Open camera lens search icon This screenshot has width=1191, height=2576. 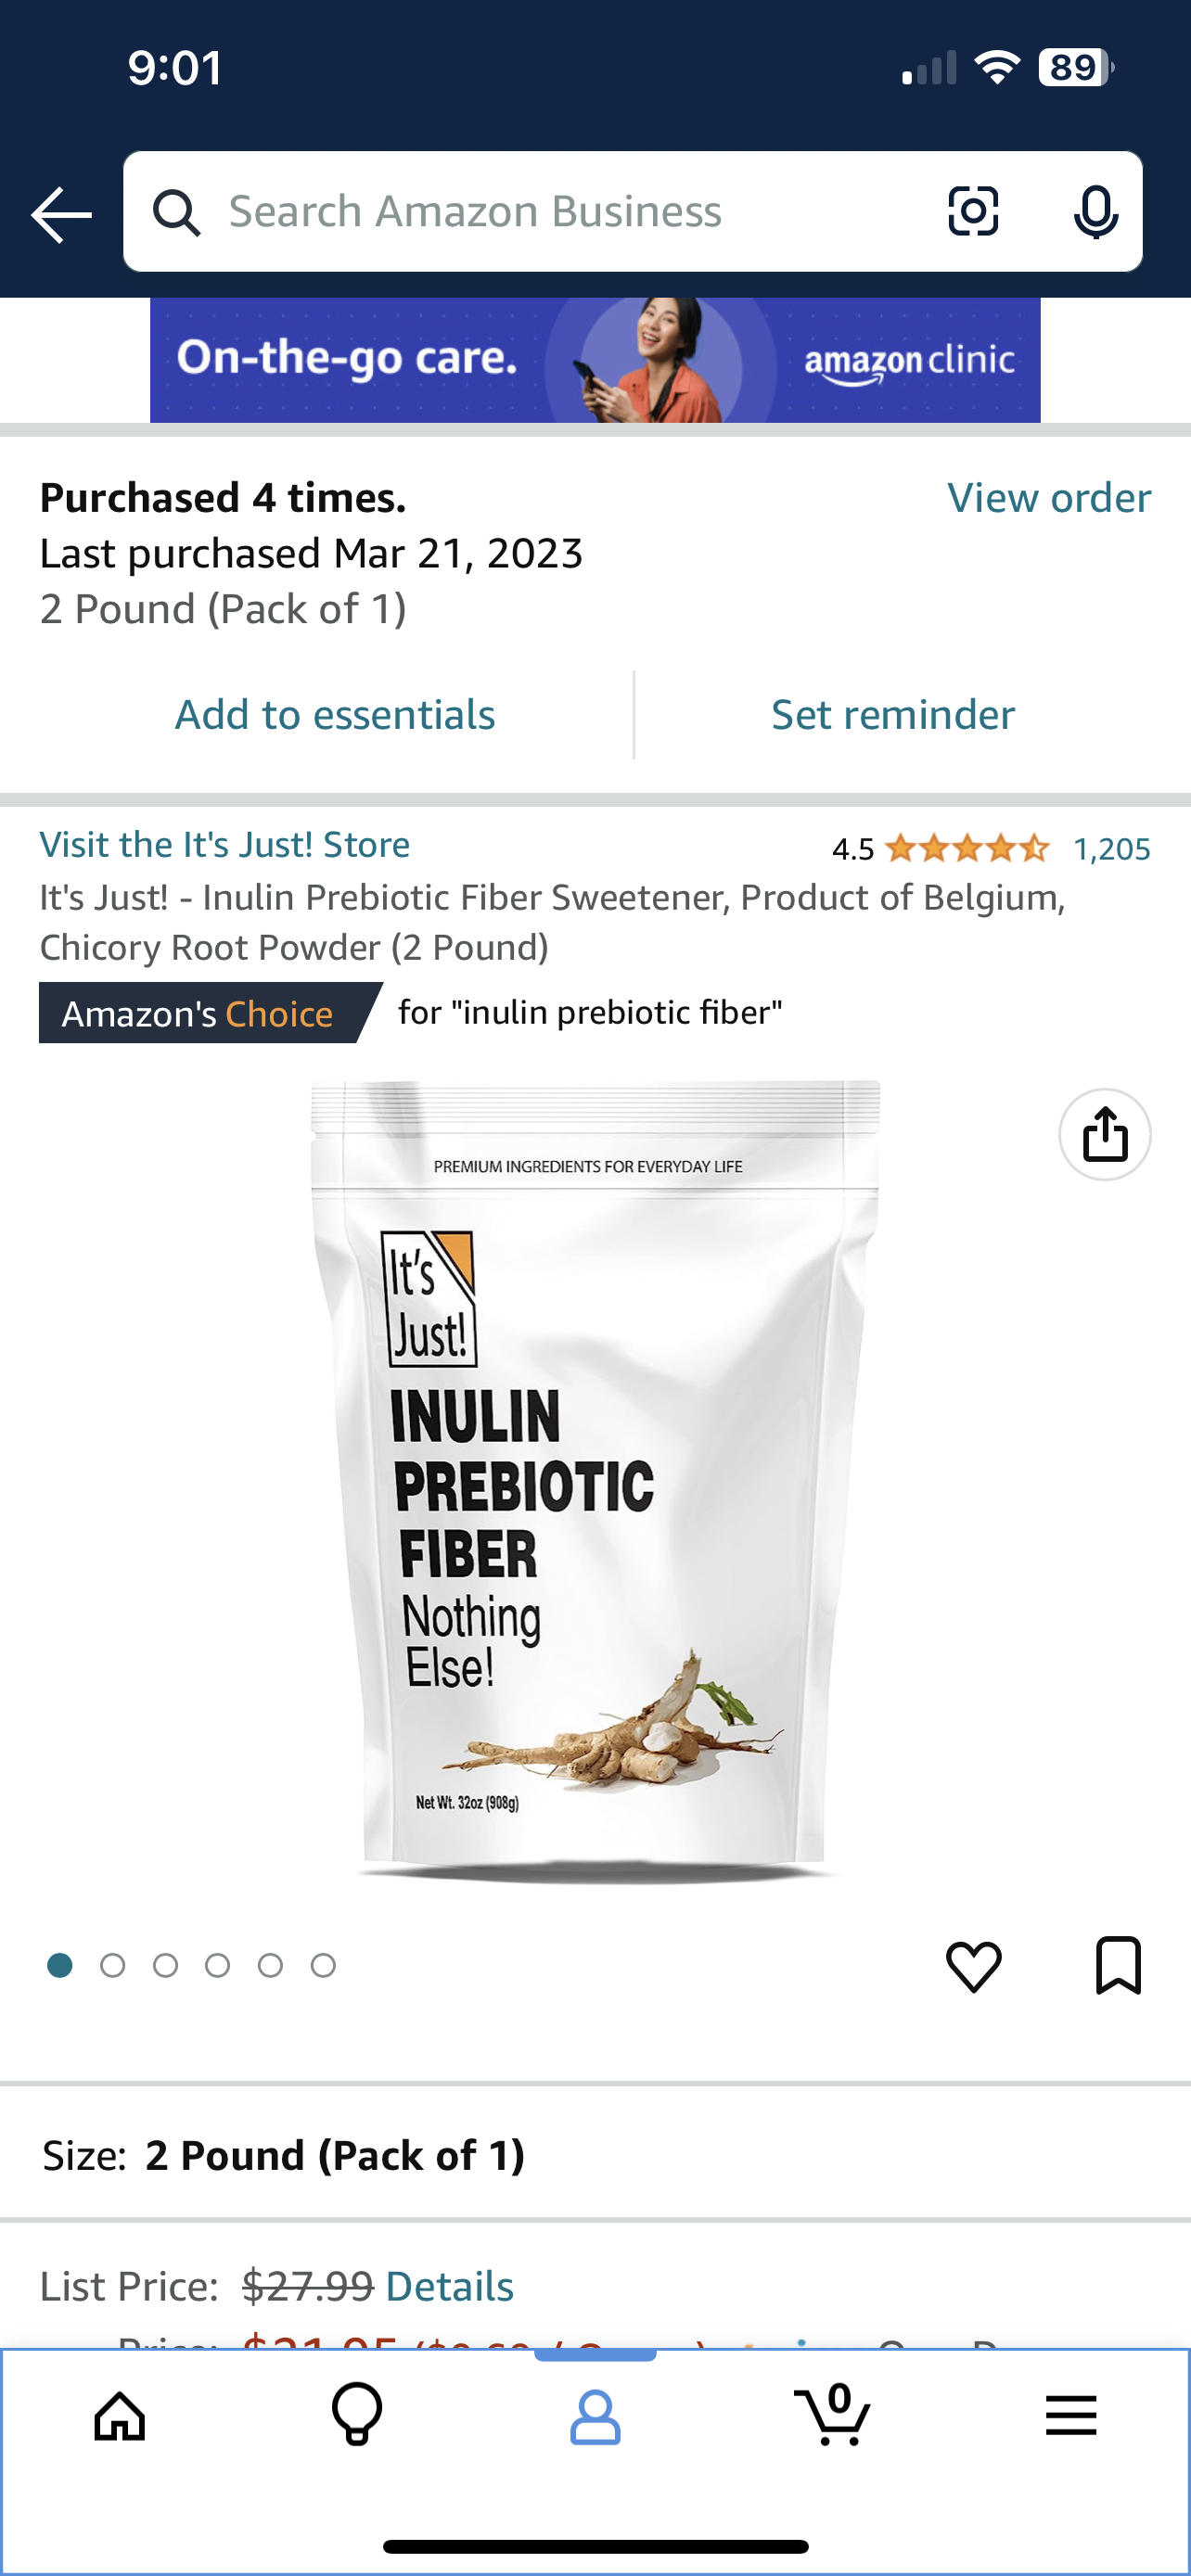point(973,211)
